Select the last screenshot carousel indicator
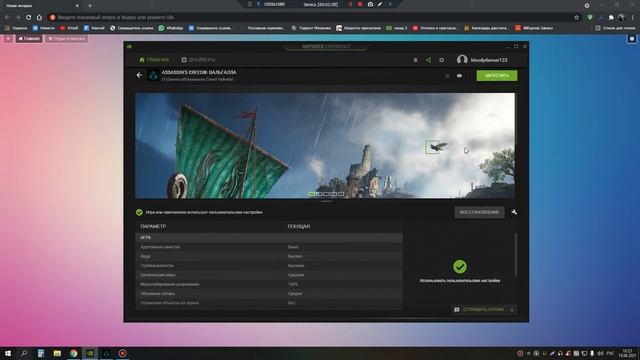 tap(341, 194)
